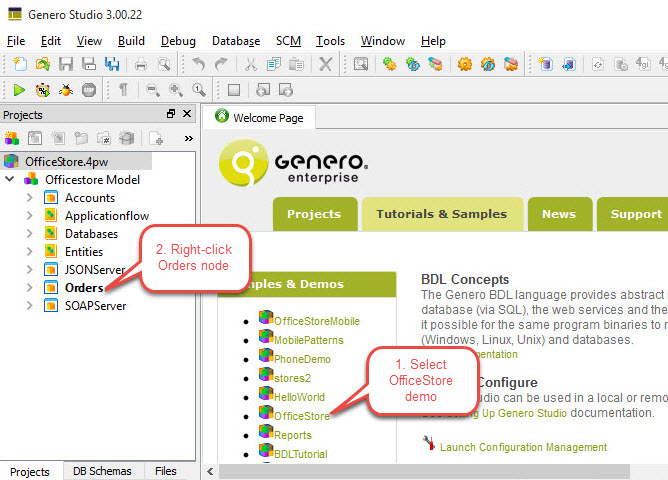
Task: Click the Zoom Out magnifier icon
Action: 153,90
